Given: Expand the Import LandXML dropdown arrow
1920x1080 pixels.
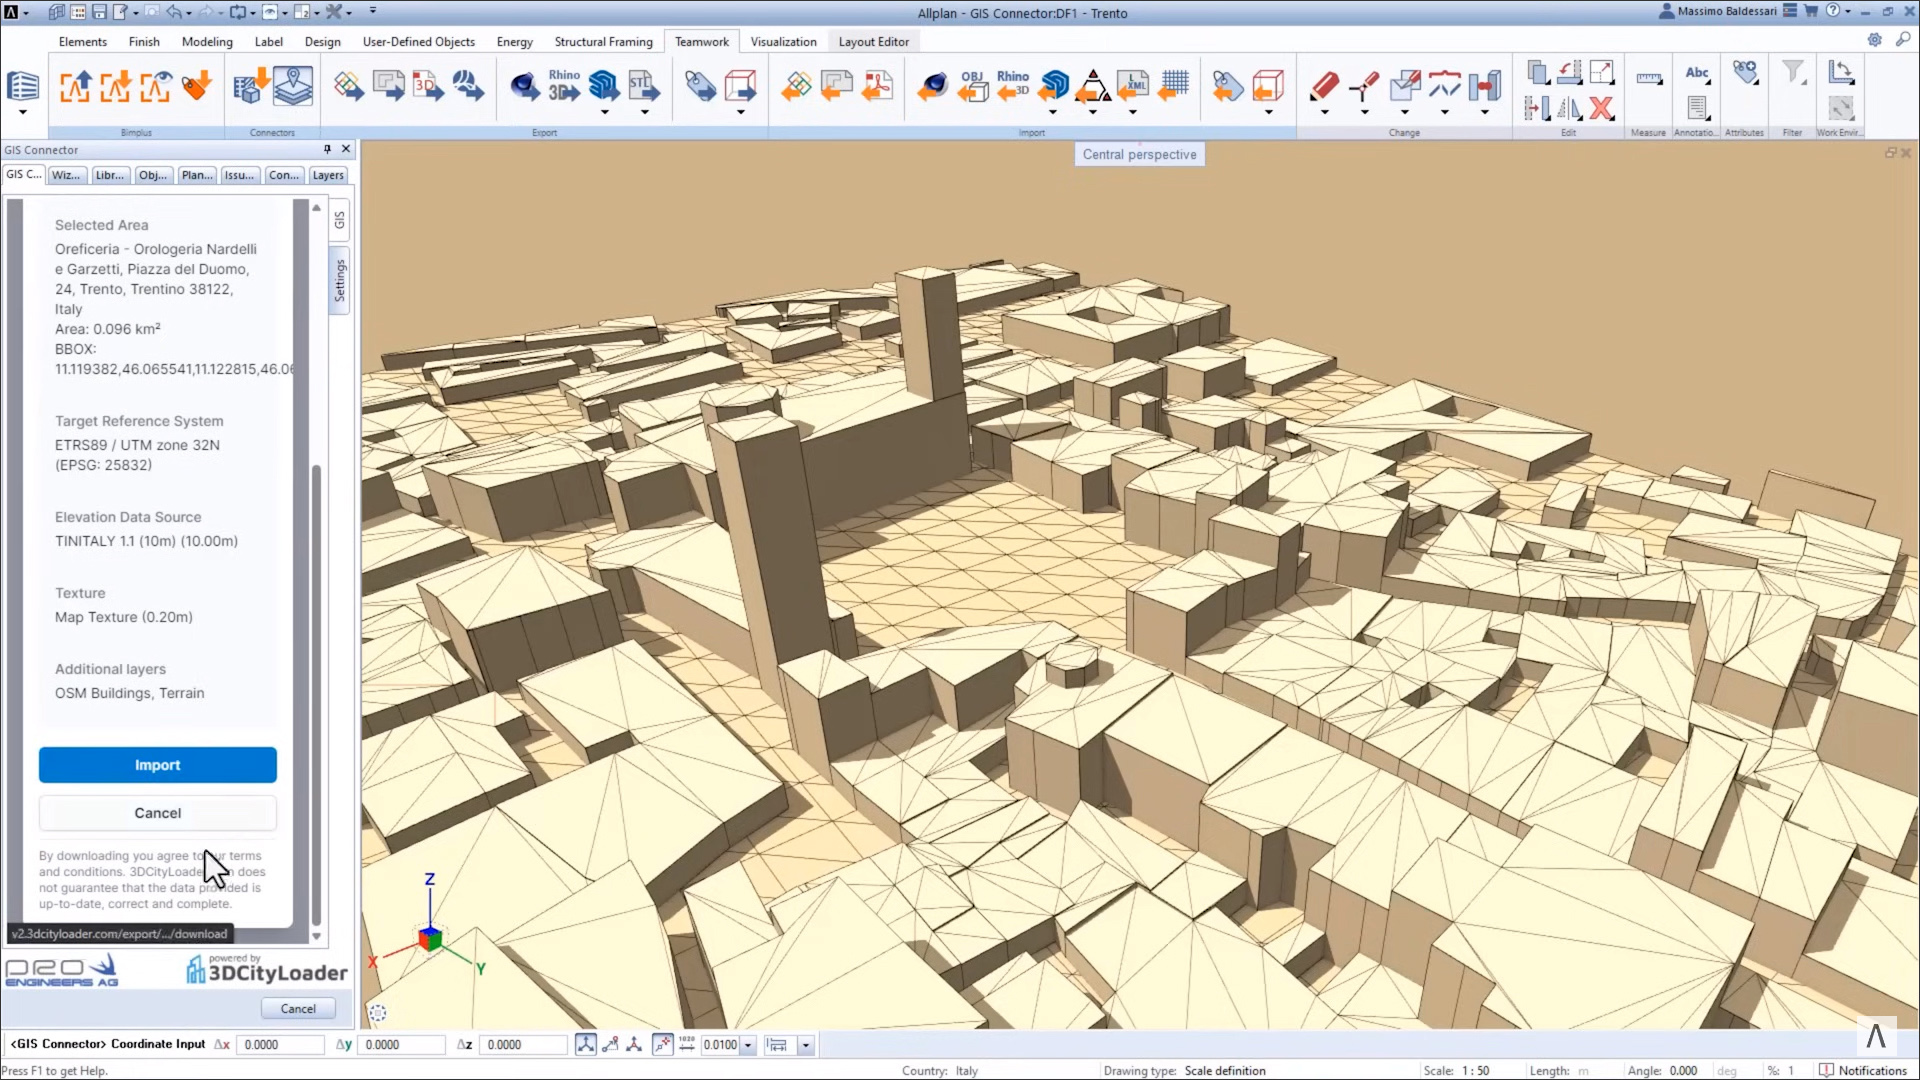Looking at the screenshot, I should click(x=1133, y=112).
